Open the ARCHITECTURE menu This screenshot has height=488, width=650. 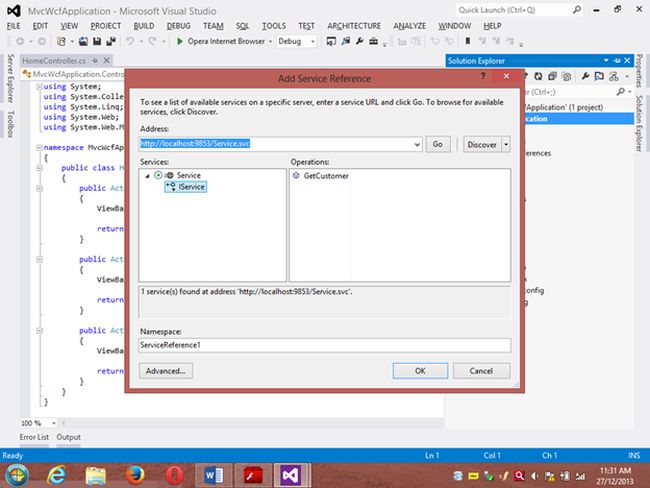click(x=356, y=25)
